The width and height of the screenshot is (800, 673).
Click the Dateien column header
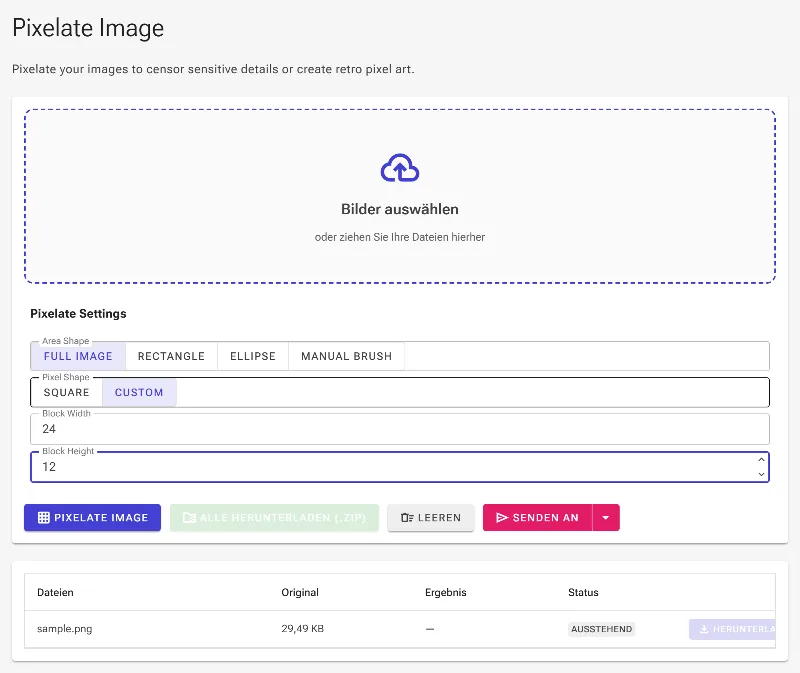pyautogui.click(x=55, y=592)
